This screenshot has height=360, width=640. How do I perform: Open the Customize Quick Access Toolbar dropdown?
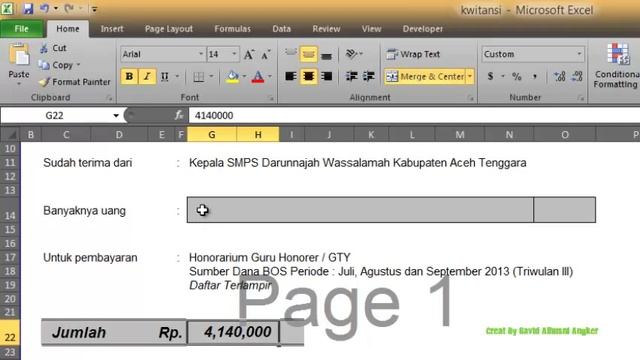[x=94, y=9]
